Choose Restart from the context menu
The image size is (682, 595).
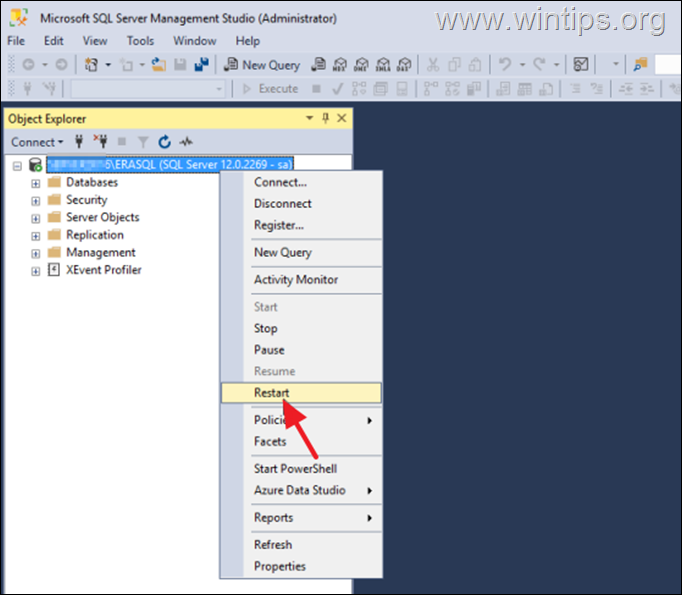tap(301, 393)
